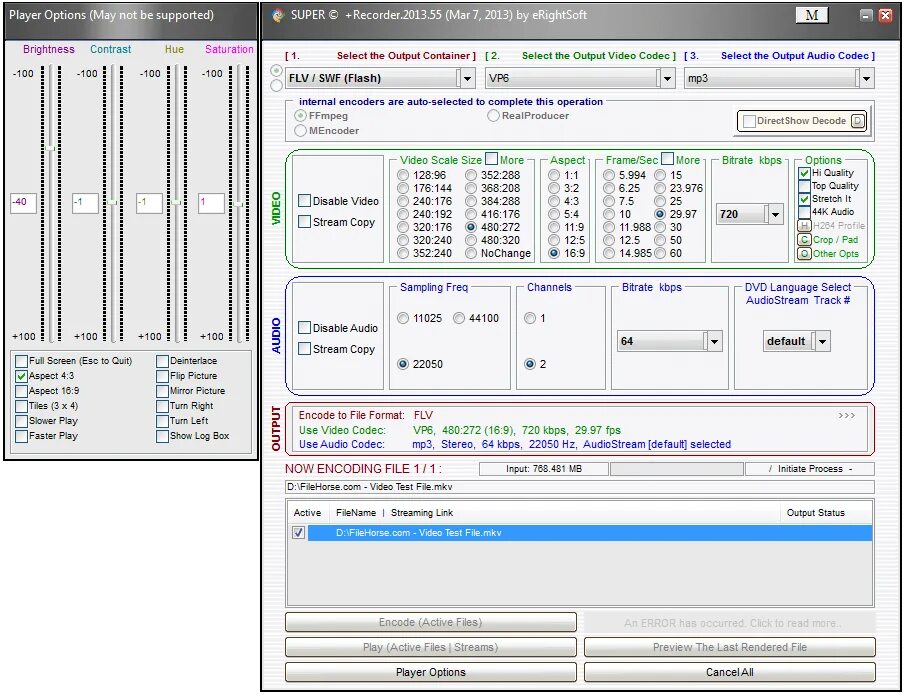Open H264 Profile icon button
This screenshot has width=905, height=695.
tap(804, 226)
